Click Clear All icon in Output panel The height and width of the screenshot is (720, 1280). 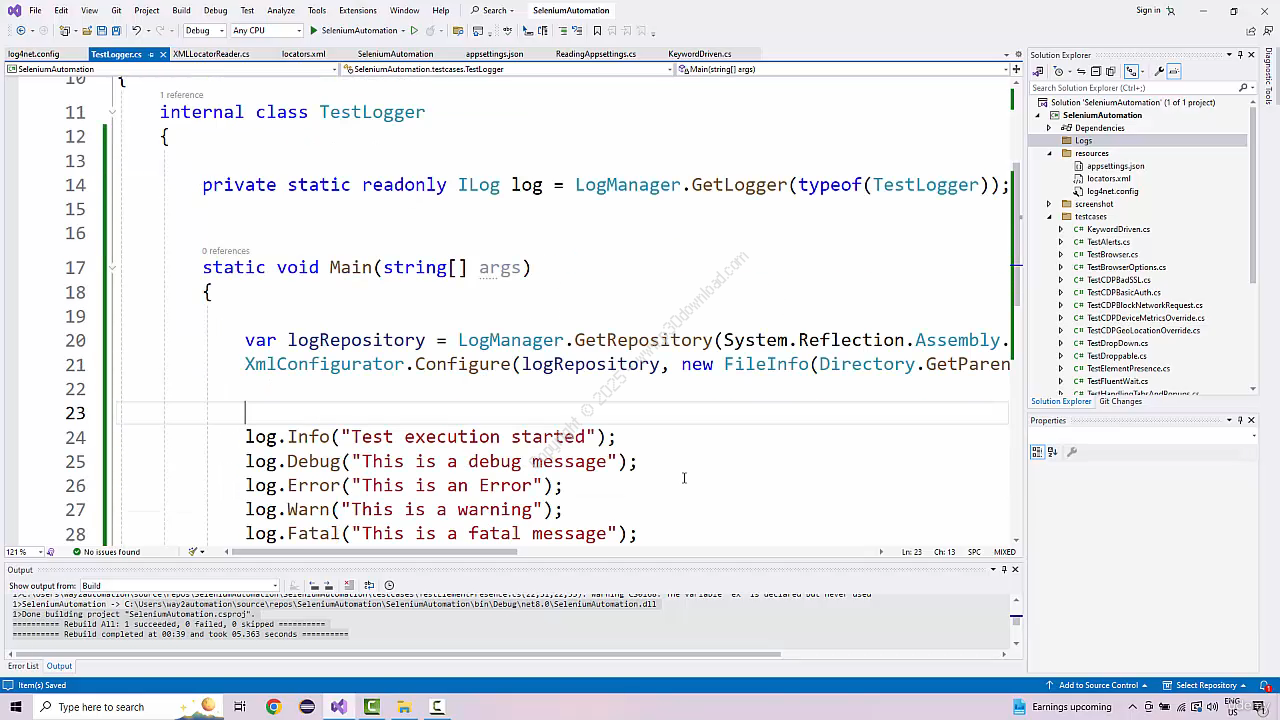[x=349, y=585]
